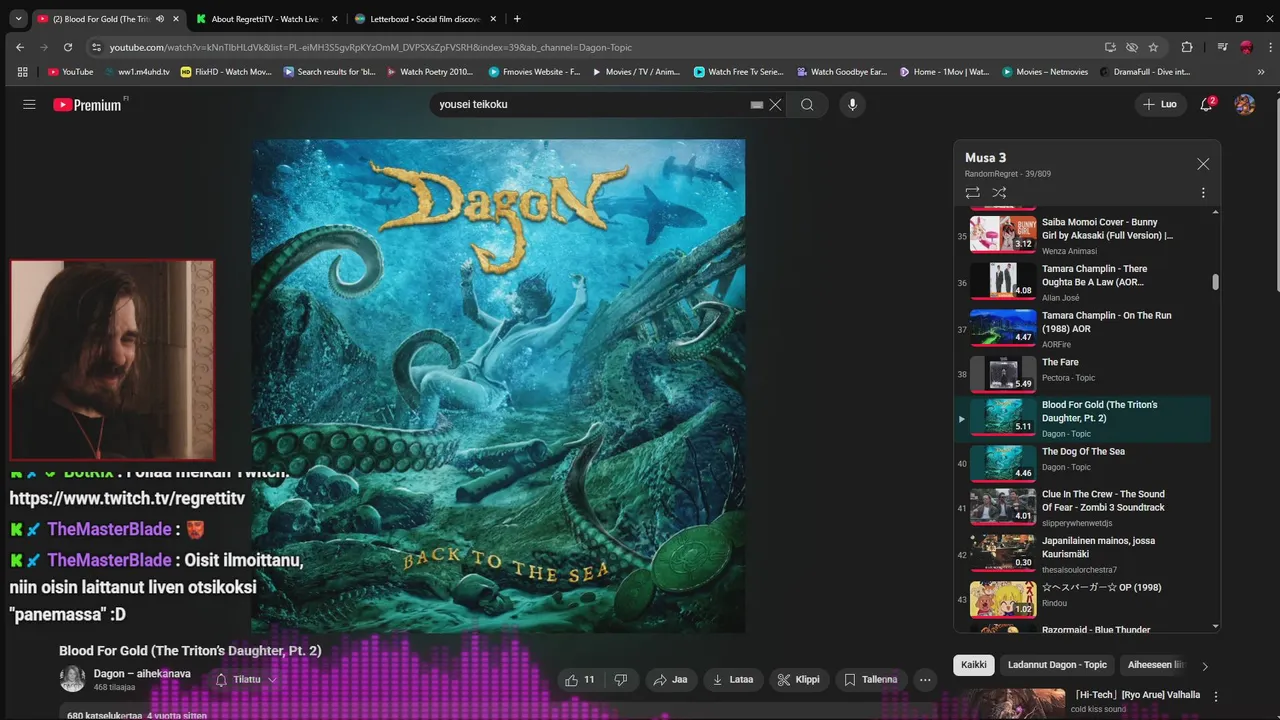This screenshot has width=1280, height=720.
Task: Save video with Tallenna button
Action: pyautogui.click(x=870, y=679)
